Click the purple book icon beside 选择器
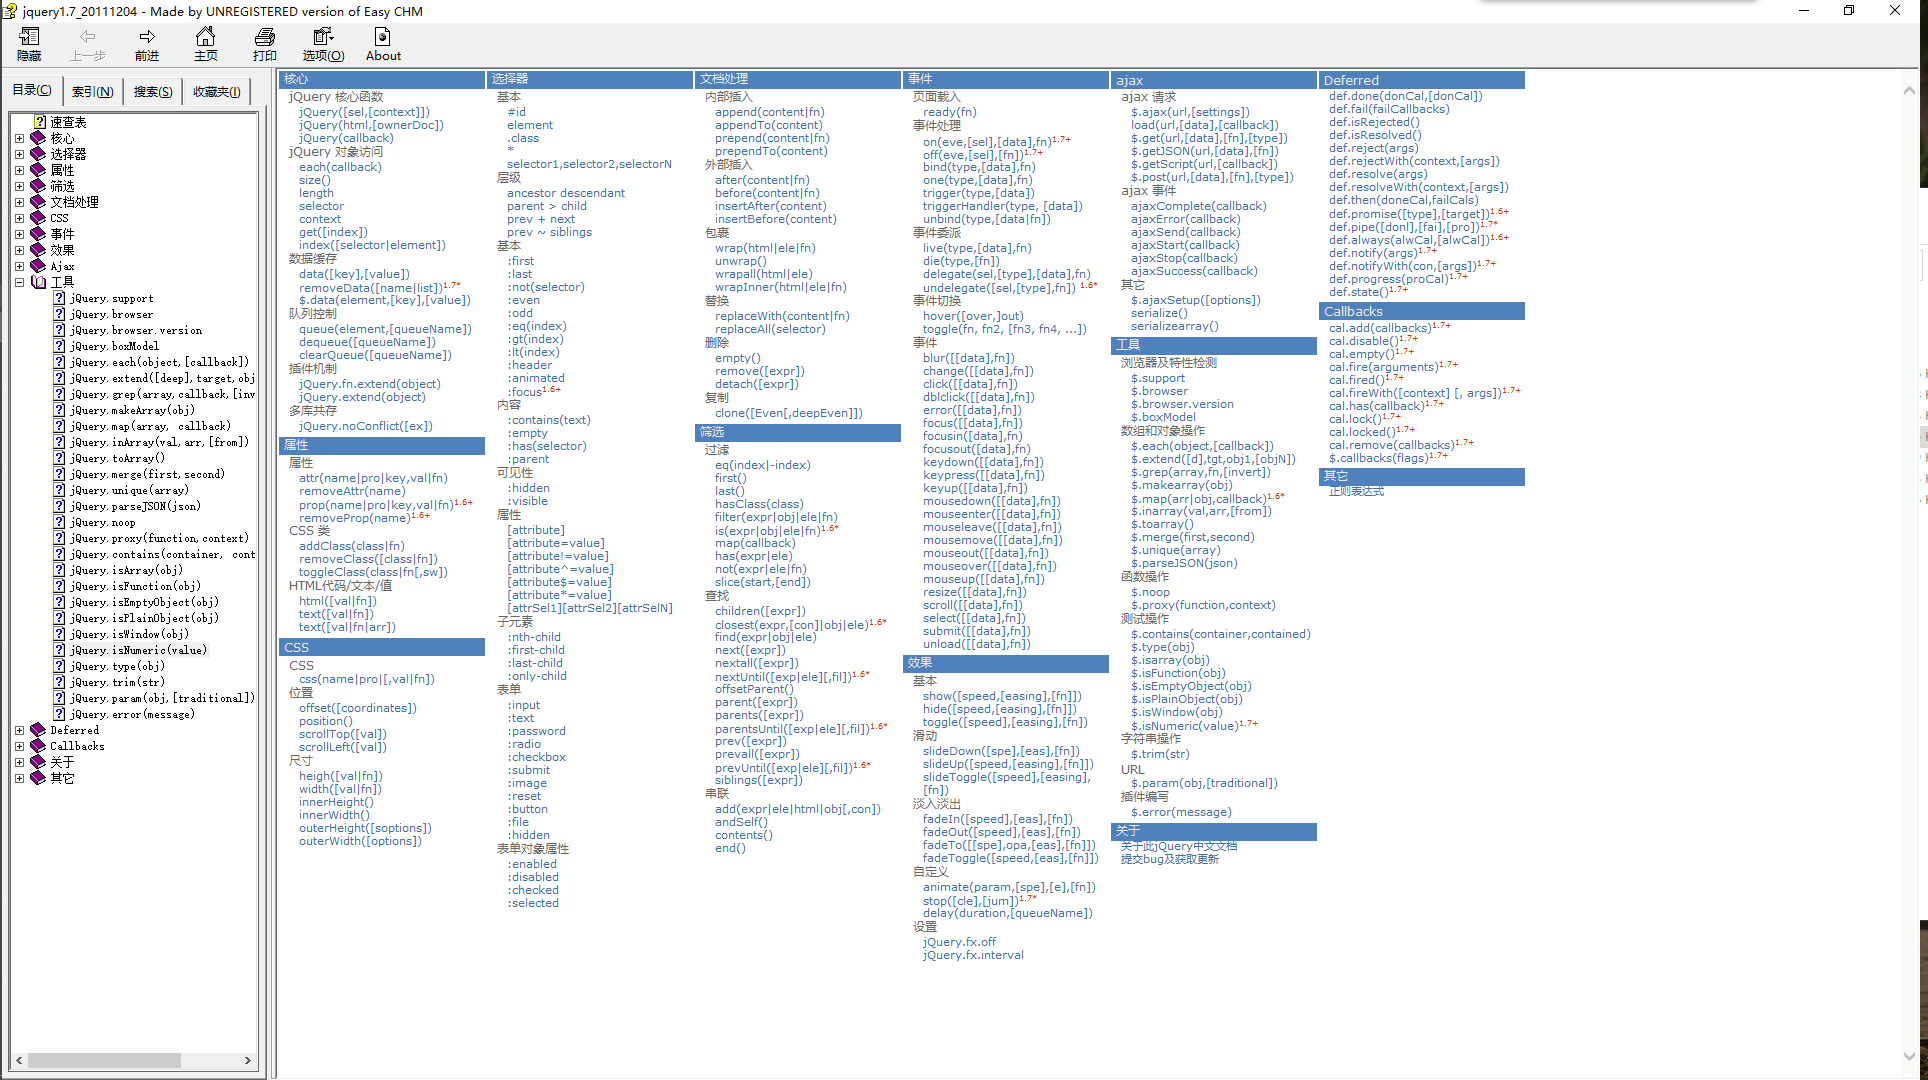The height and width of the screenshot is (1080, 1928). (38, 154)
